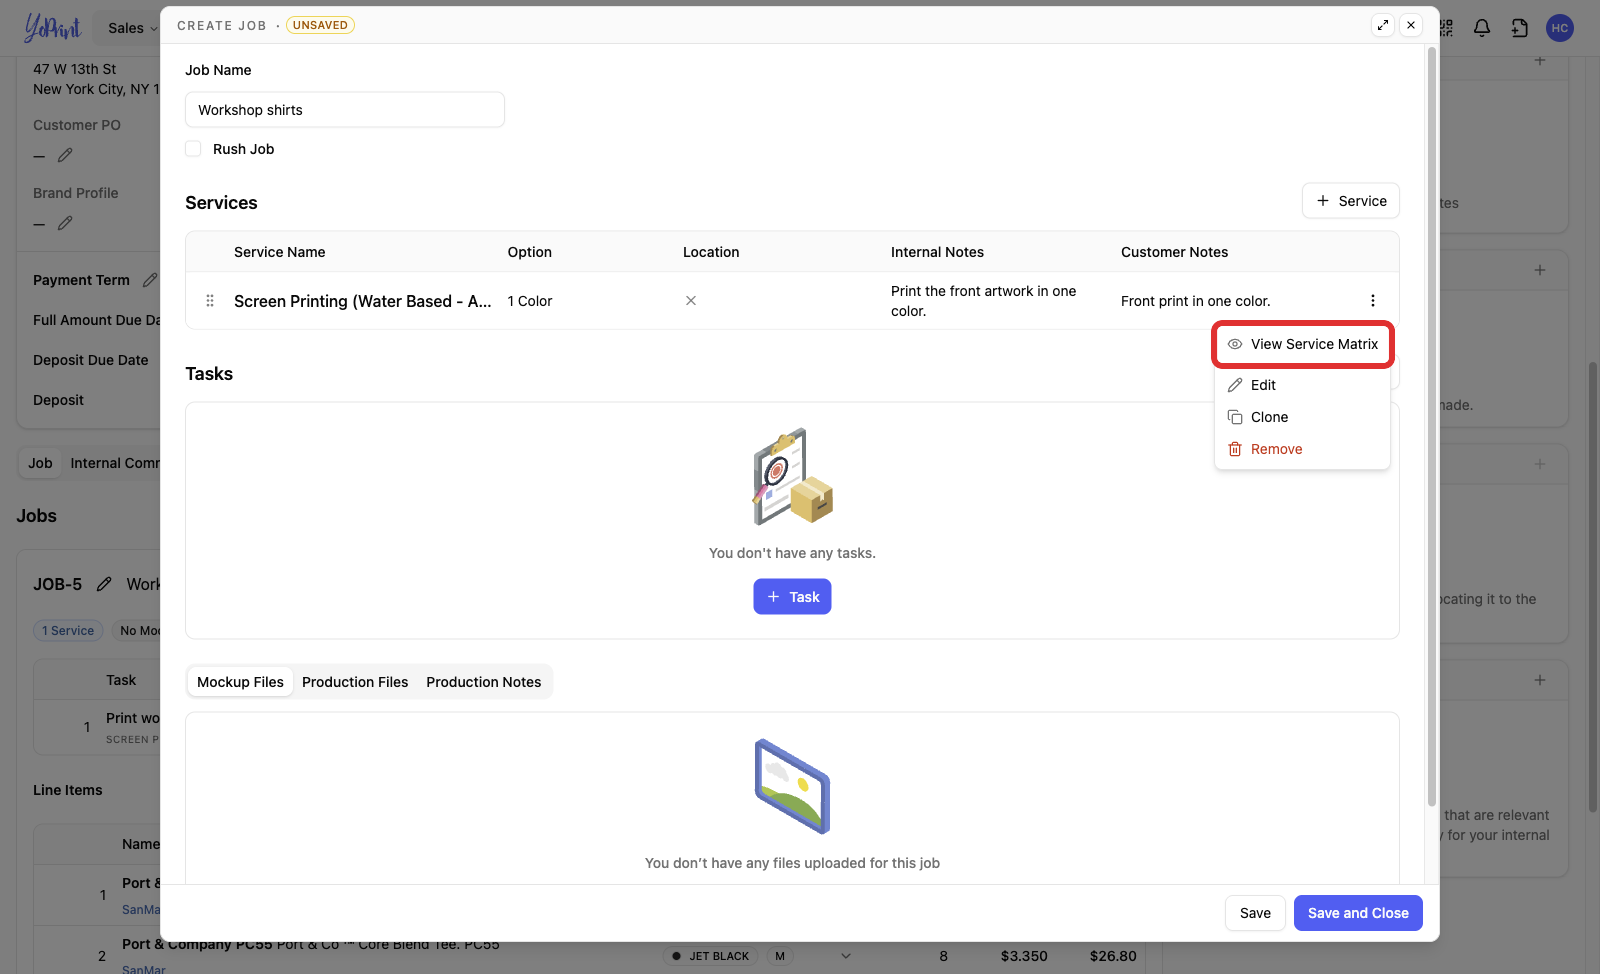Clear the service location with the X icon

coord(691,301)
